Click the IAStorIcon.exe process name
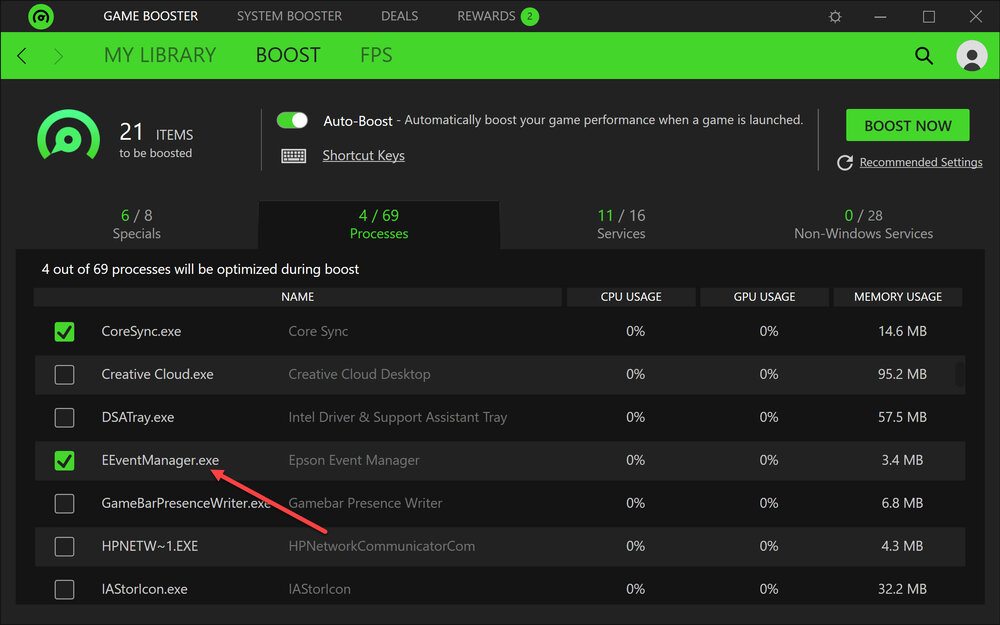This screenshot has width=1000, height=625. pos(144,589)
